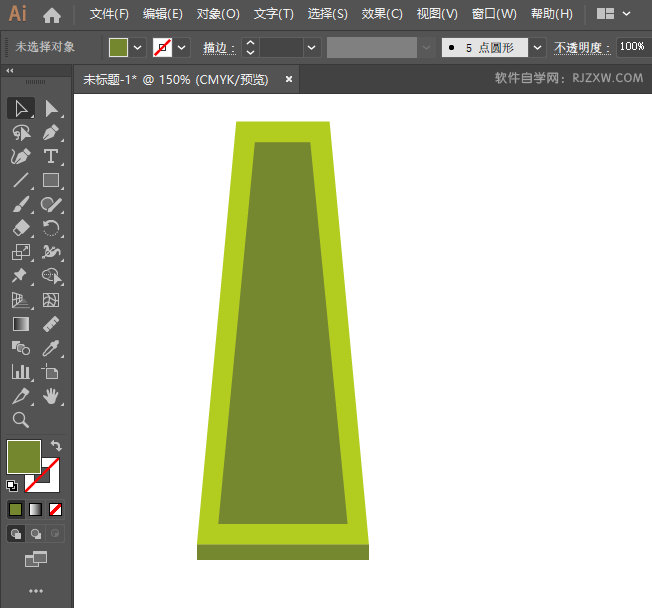Viewport: 652px width, 608px height.
Task: Pick the Rectangle tool
Action: coord(51,181)
